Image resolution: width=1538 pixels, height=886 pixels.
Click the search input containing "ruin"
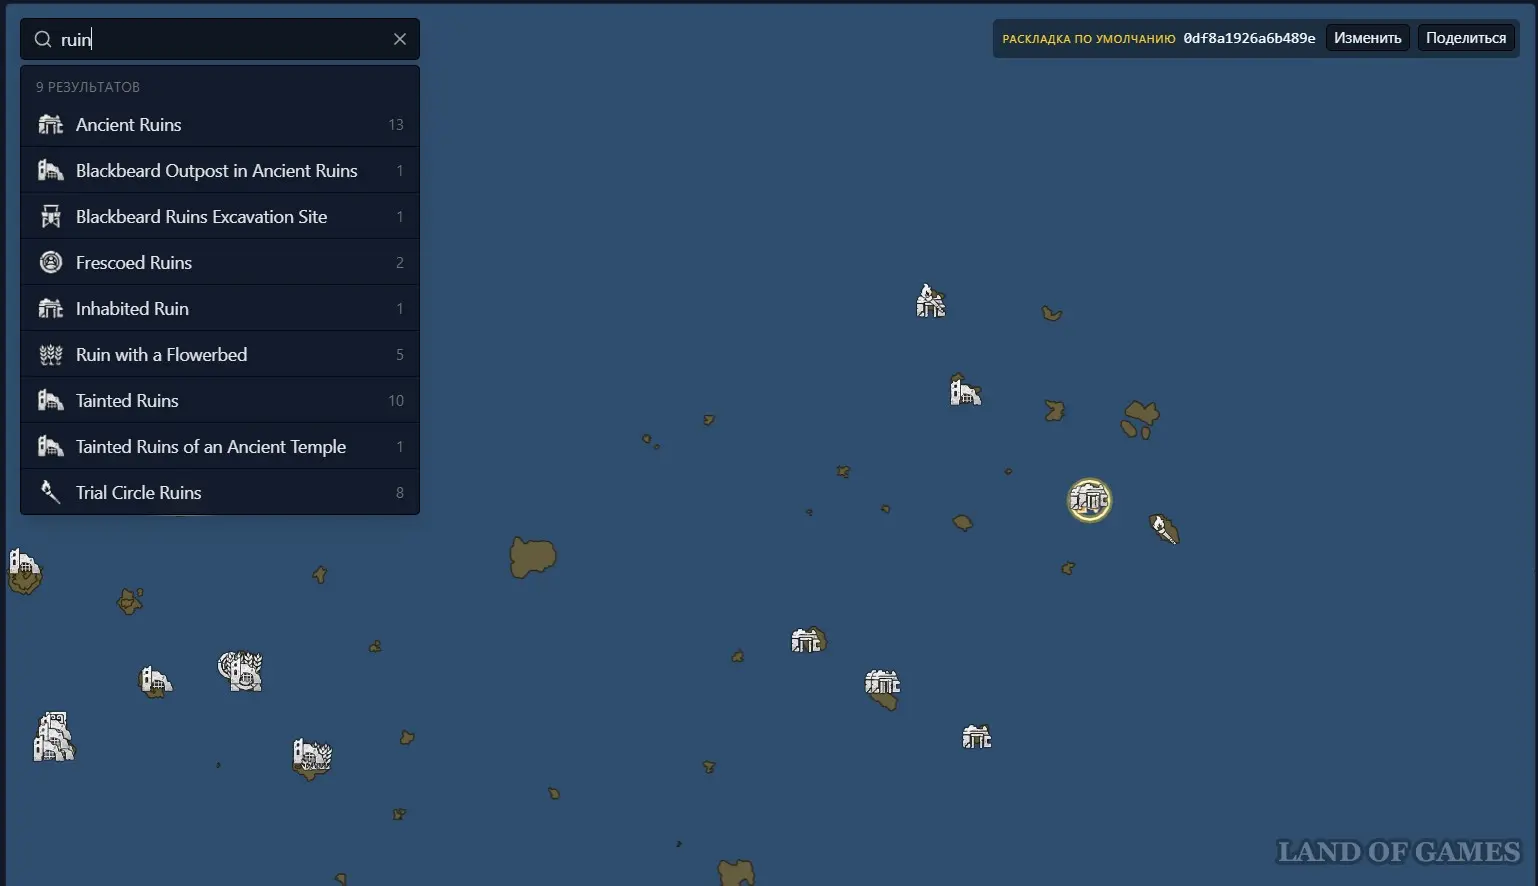[x=220, y=39]
